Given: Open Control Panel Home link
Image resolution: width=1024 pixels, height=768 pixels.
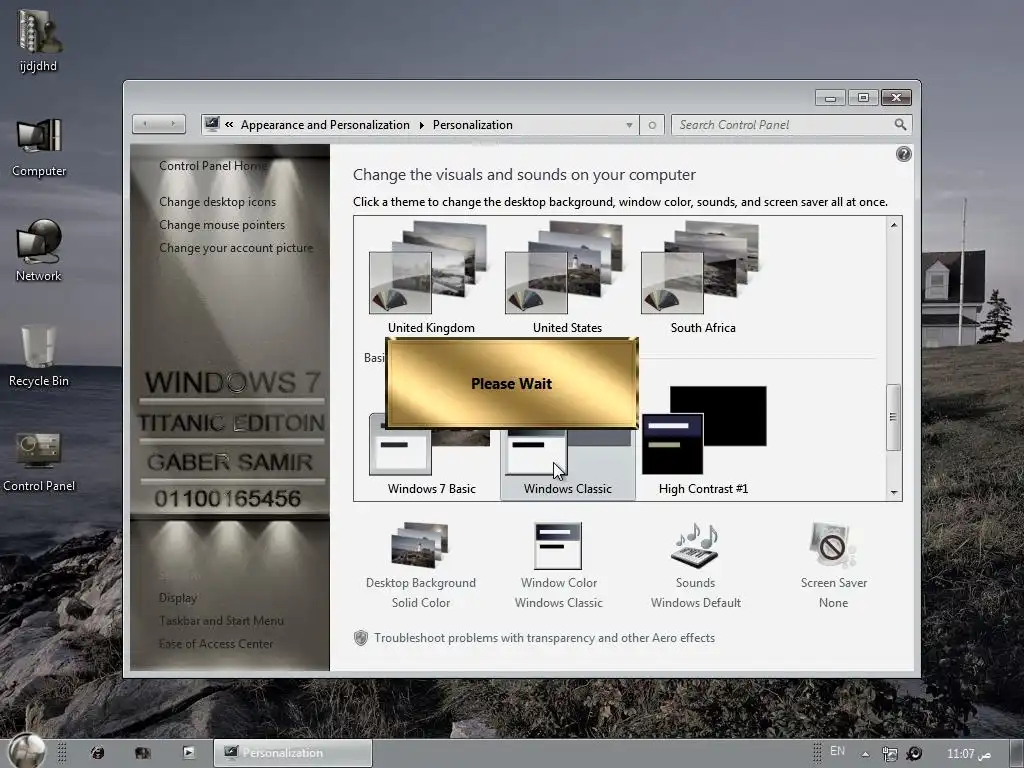Looking at the screenshot, I should click(214, 166).
